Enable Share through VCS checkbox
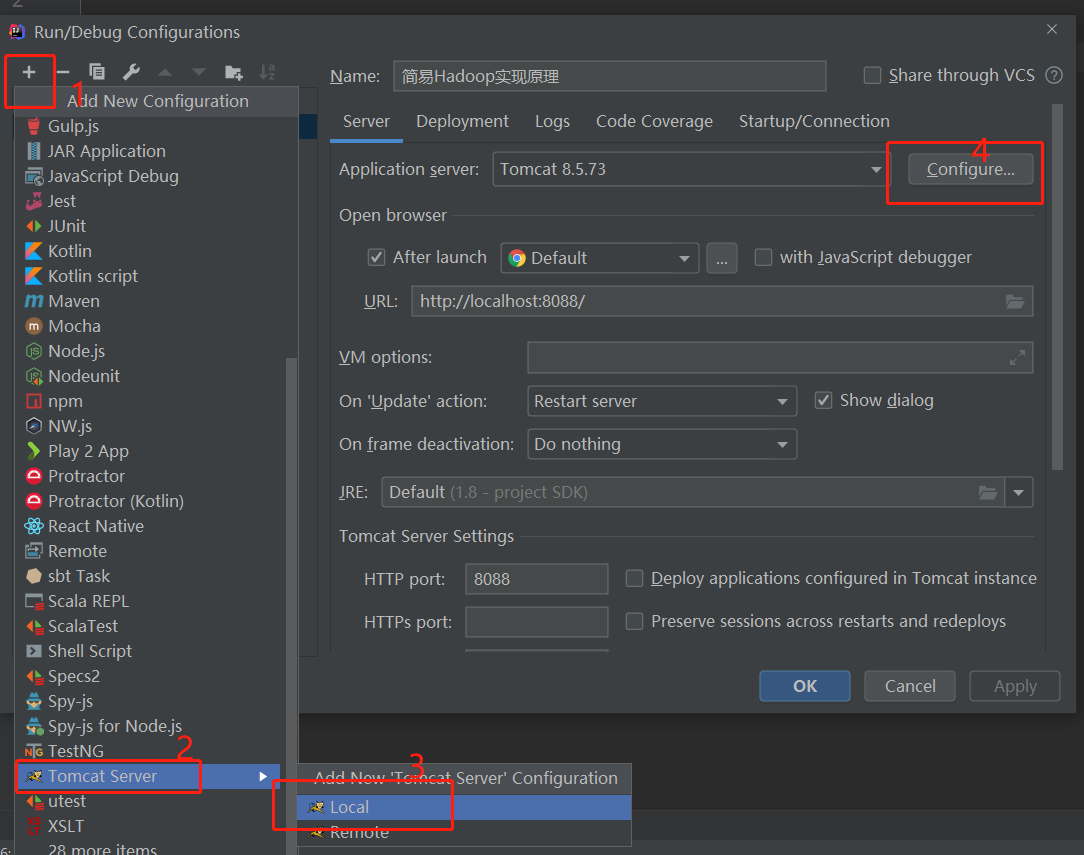This screenshot has width=1084, height=855. pos(872,75)
